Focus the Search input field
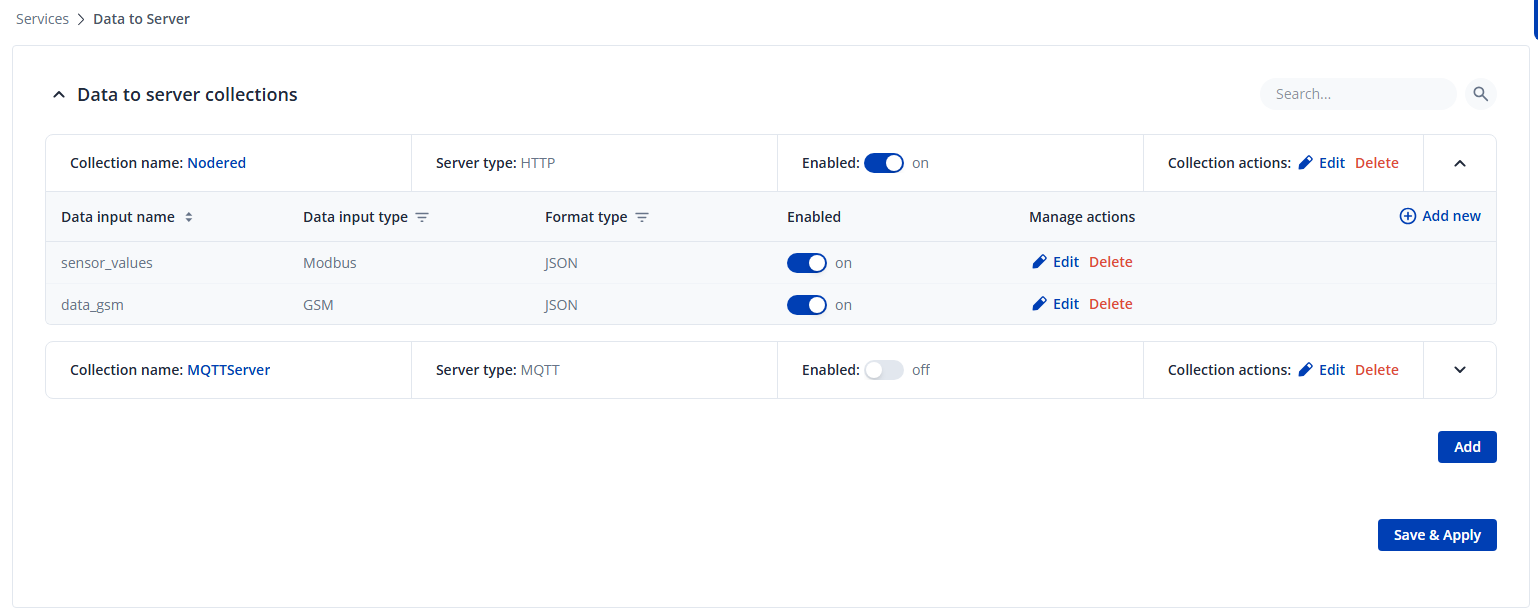This screenshot has height=615, width=1538. point(1358,94)
